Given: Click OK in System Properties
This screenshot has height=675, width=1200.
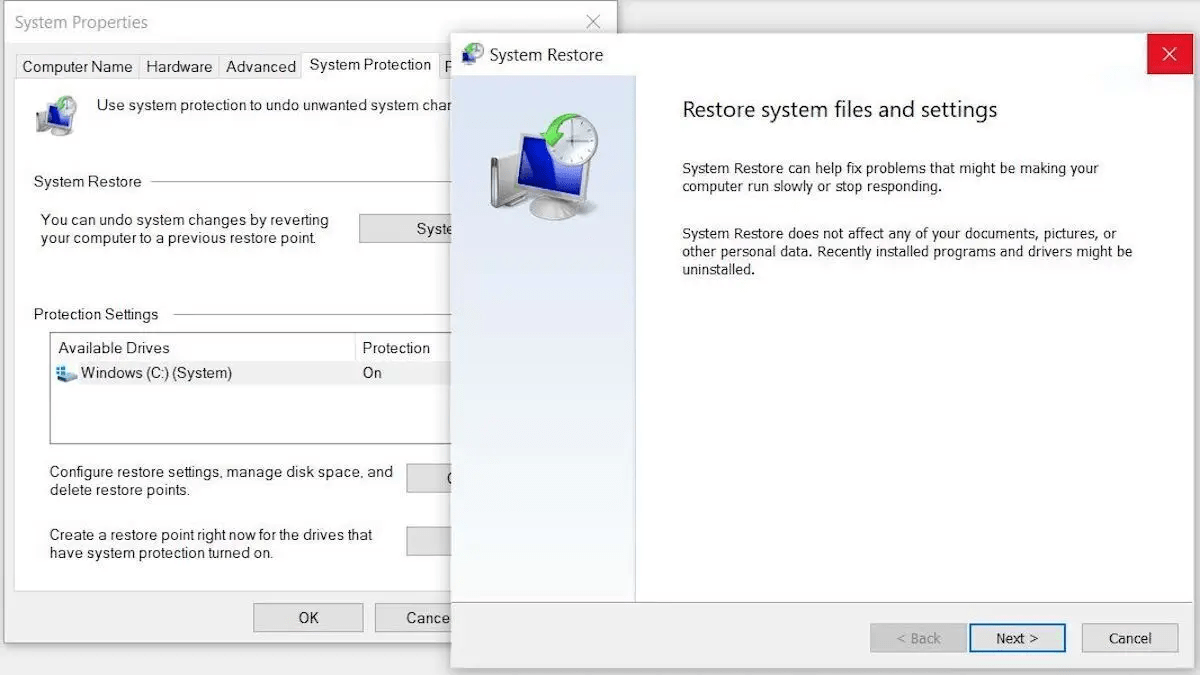Looking at the screenshot, I should click(x=308, y=617).
